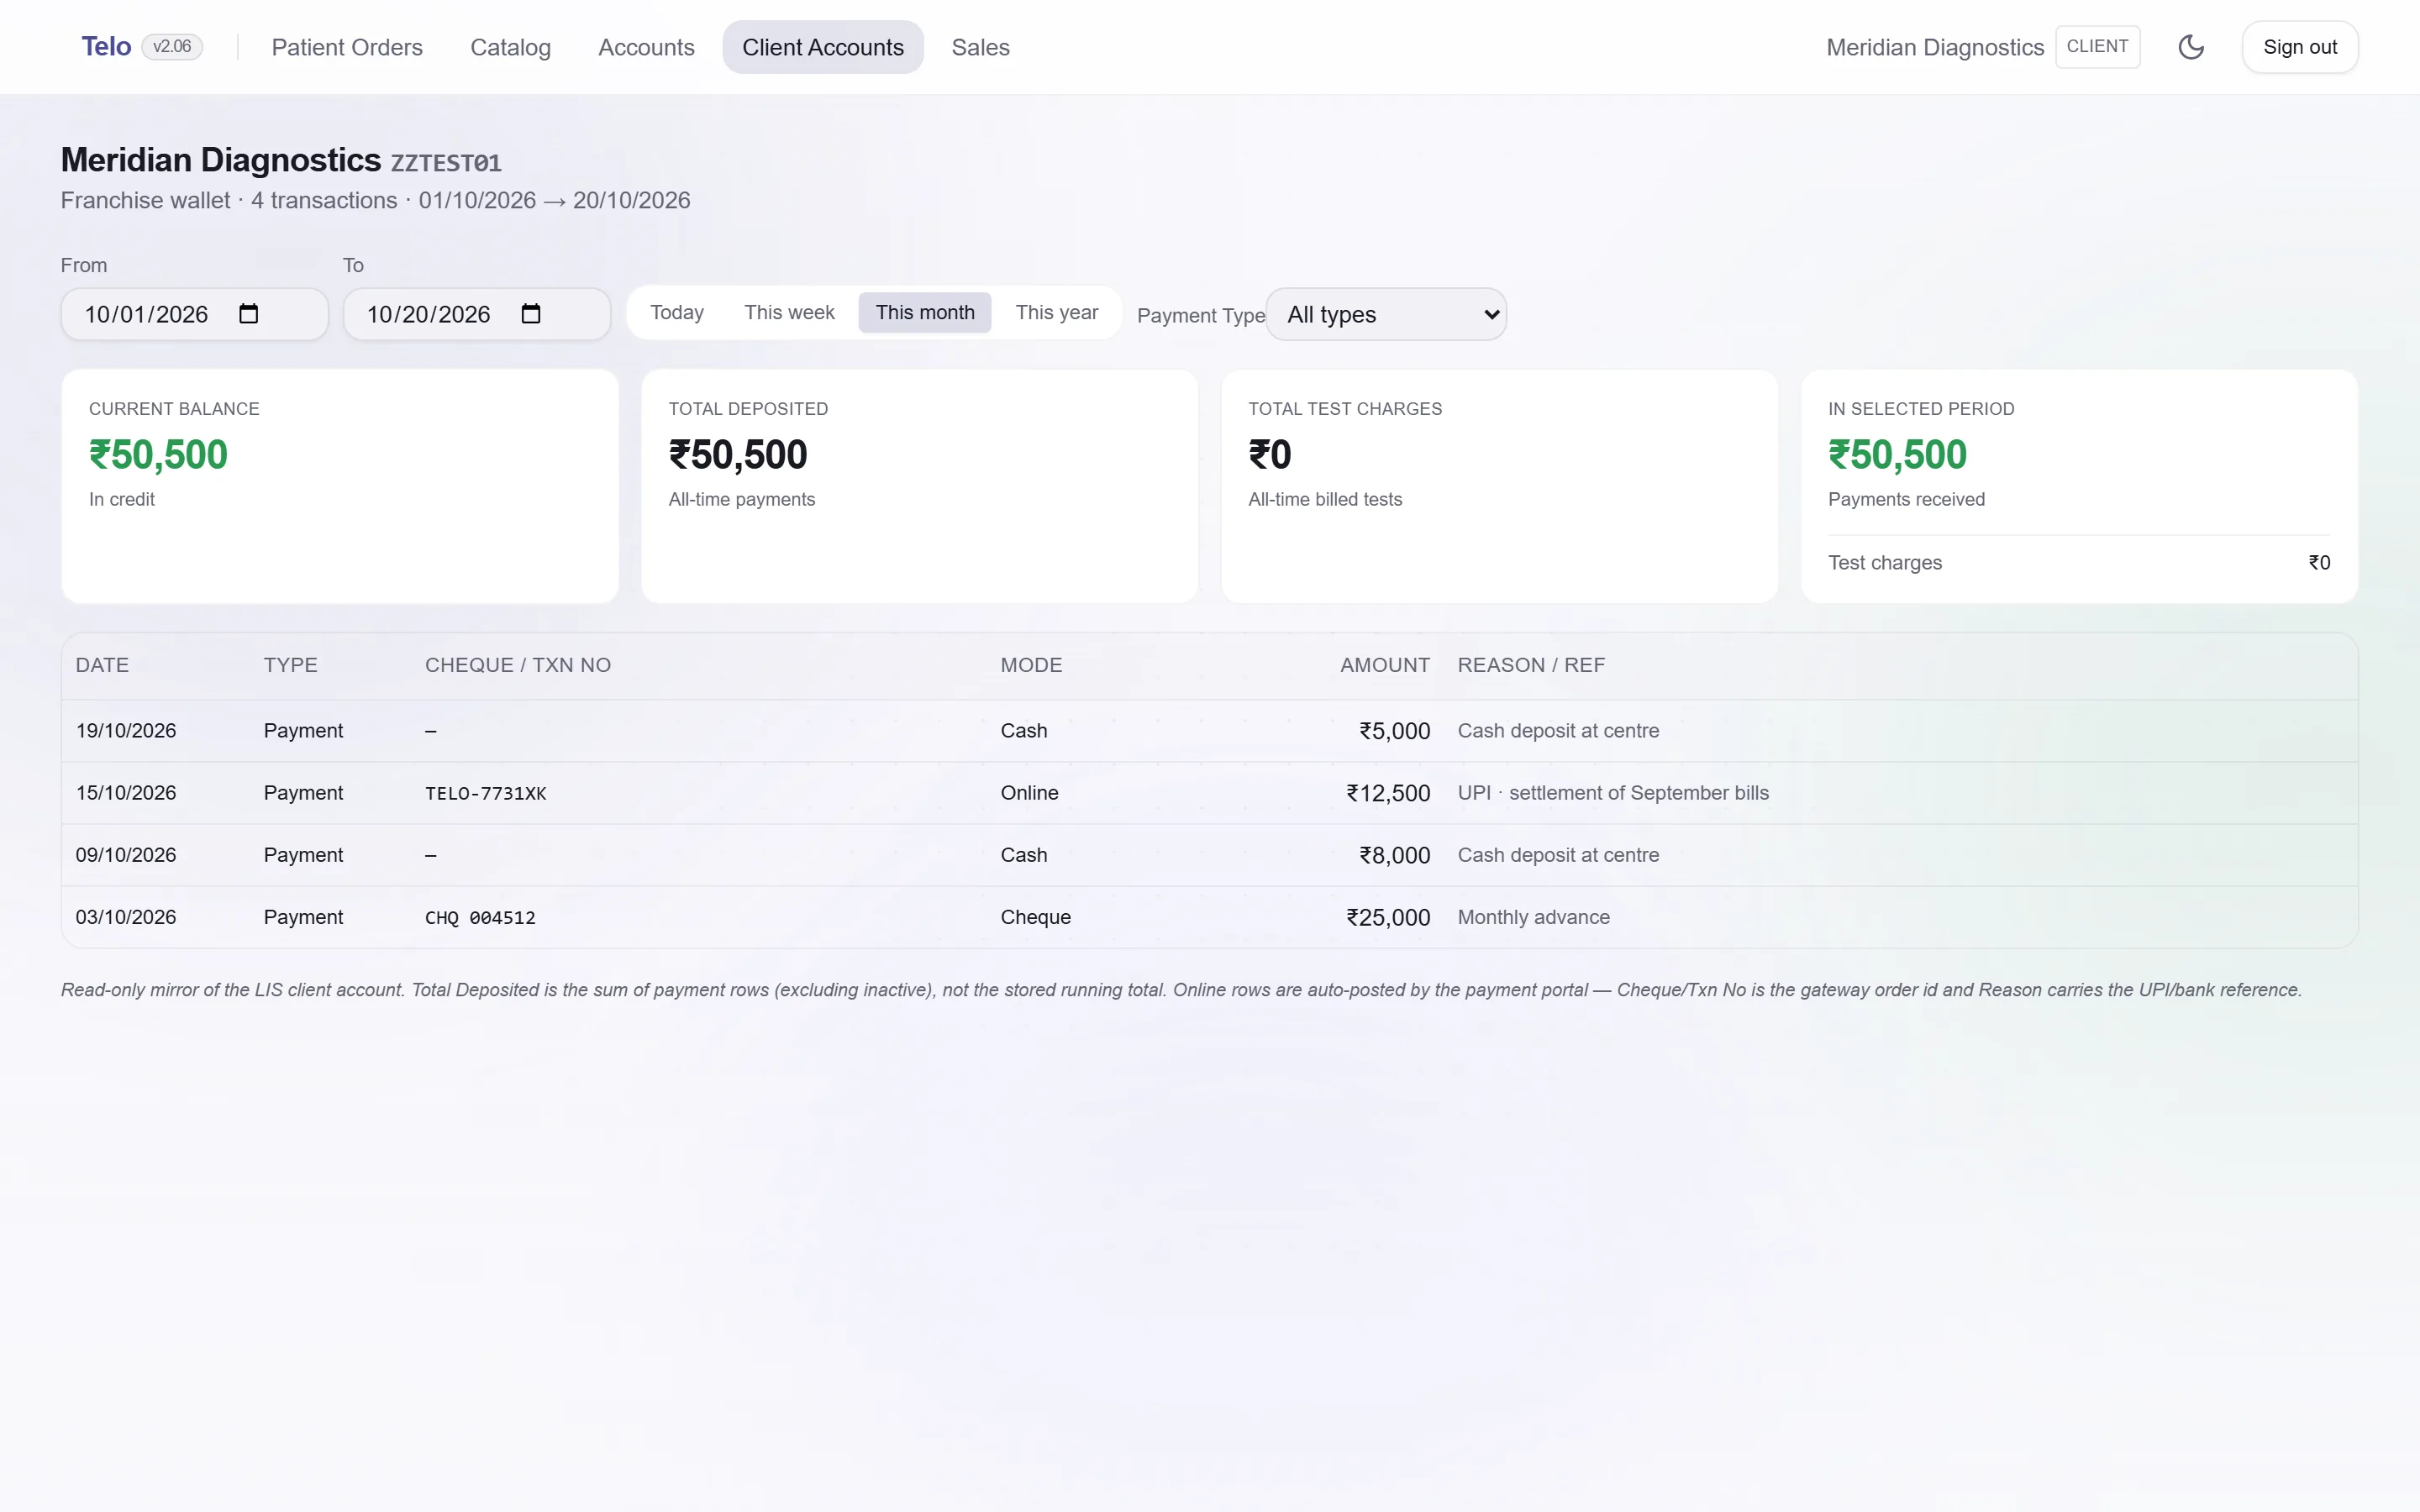Screen dimensions: 2420x1512
Task: Select the Today range filter
Action: (677, 313)
